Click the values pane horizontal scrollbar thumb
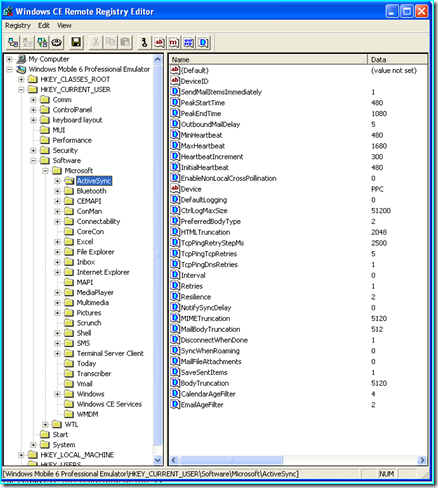 pyautogui.click(x=231, y=460)
